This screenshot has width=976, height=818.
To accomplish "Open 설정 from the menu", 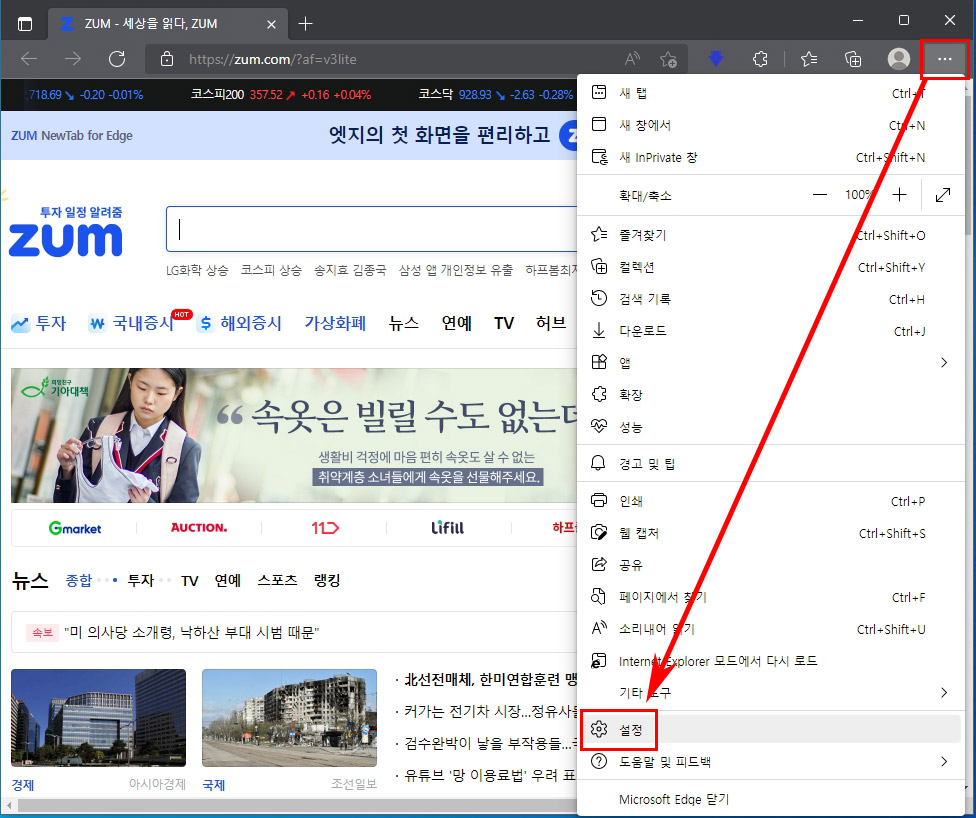I will (x=771, y=730).
